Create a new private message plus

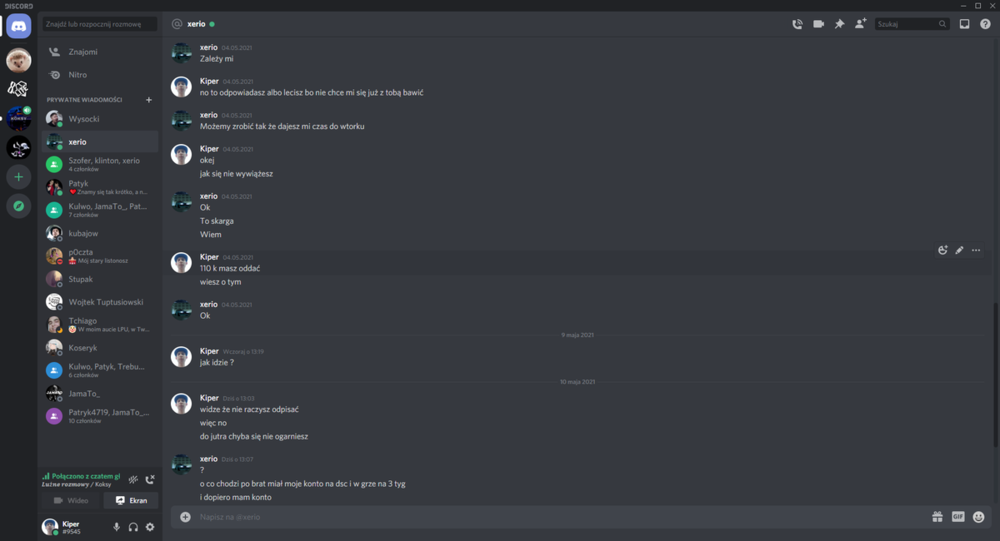(149, 100)
